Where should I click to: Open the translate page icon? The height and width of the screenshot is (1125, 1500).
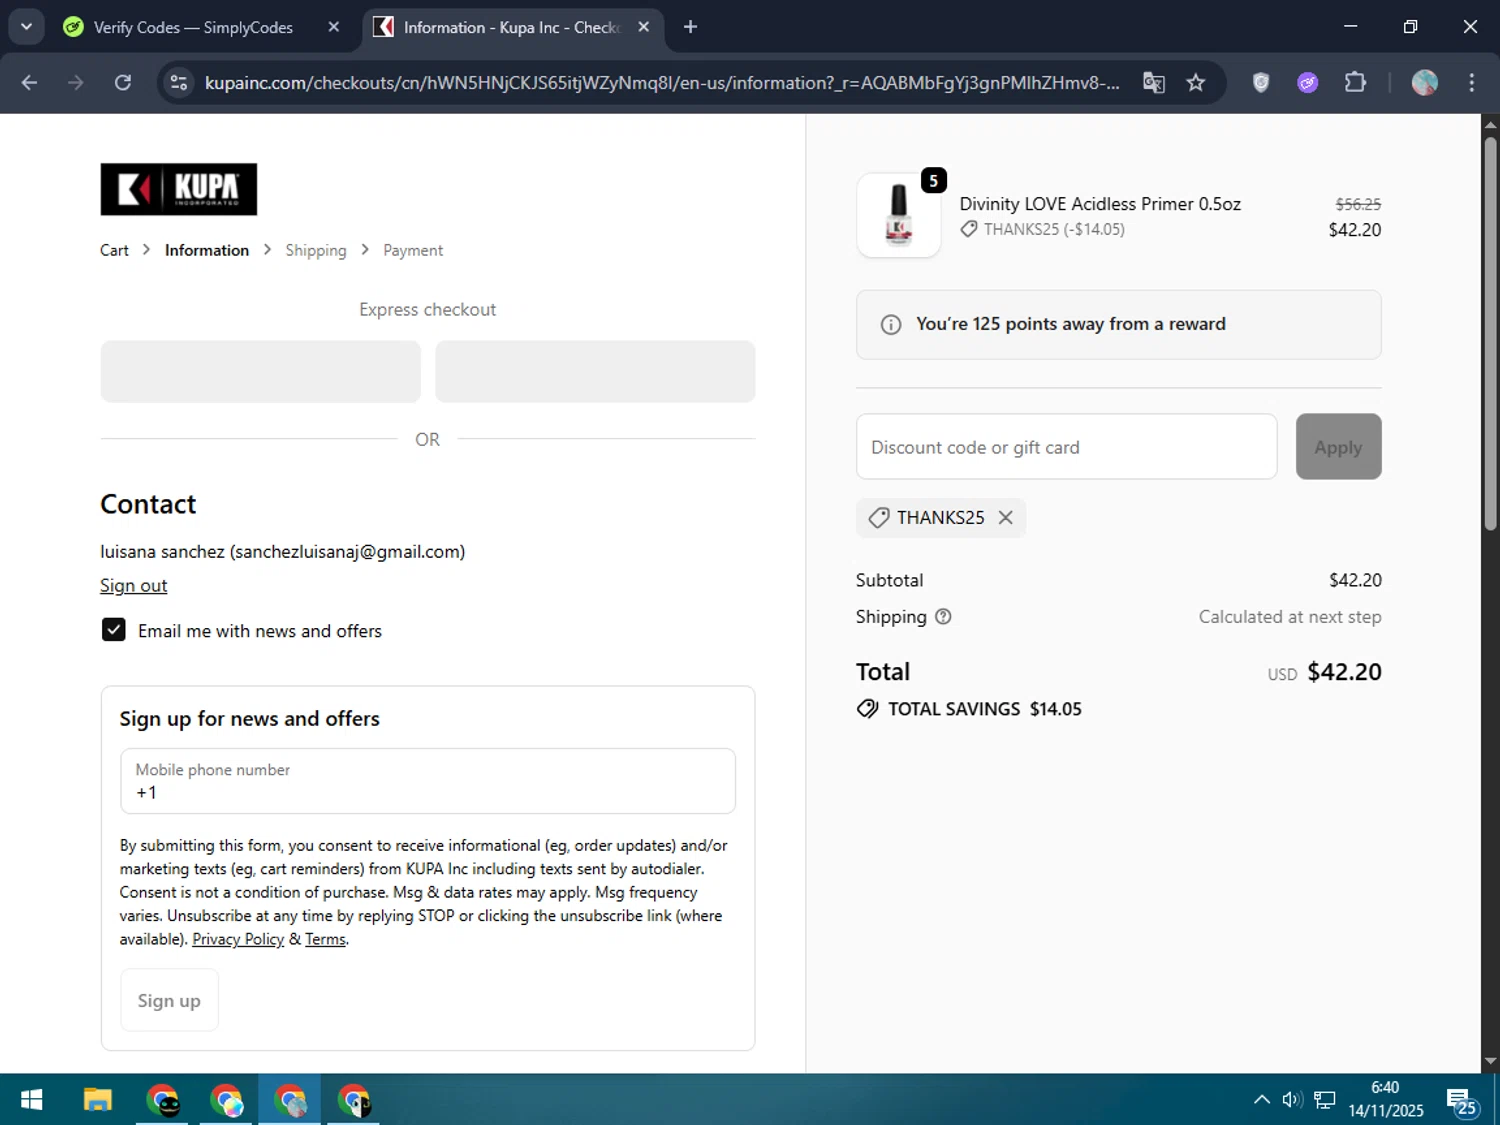click(1154, 83)
